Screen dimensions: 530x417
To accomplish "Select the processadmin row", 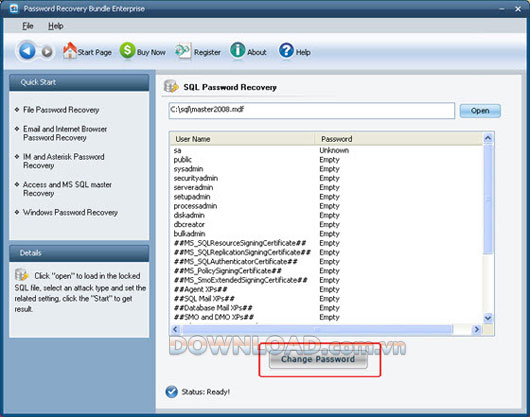I will [326, 206].
